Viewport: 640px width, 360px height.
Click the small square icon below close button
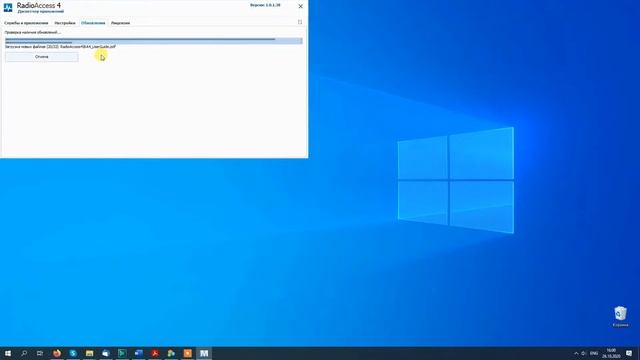pyautogui.click(x=300, y=22)
